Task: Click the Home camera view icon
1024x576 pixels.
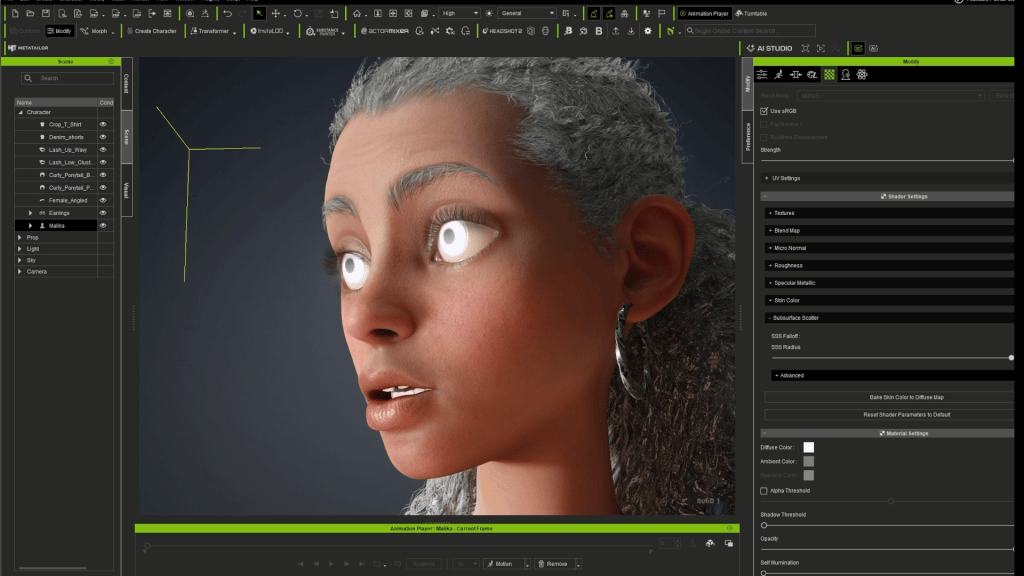Action: coord(357,13)
